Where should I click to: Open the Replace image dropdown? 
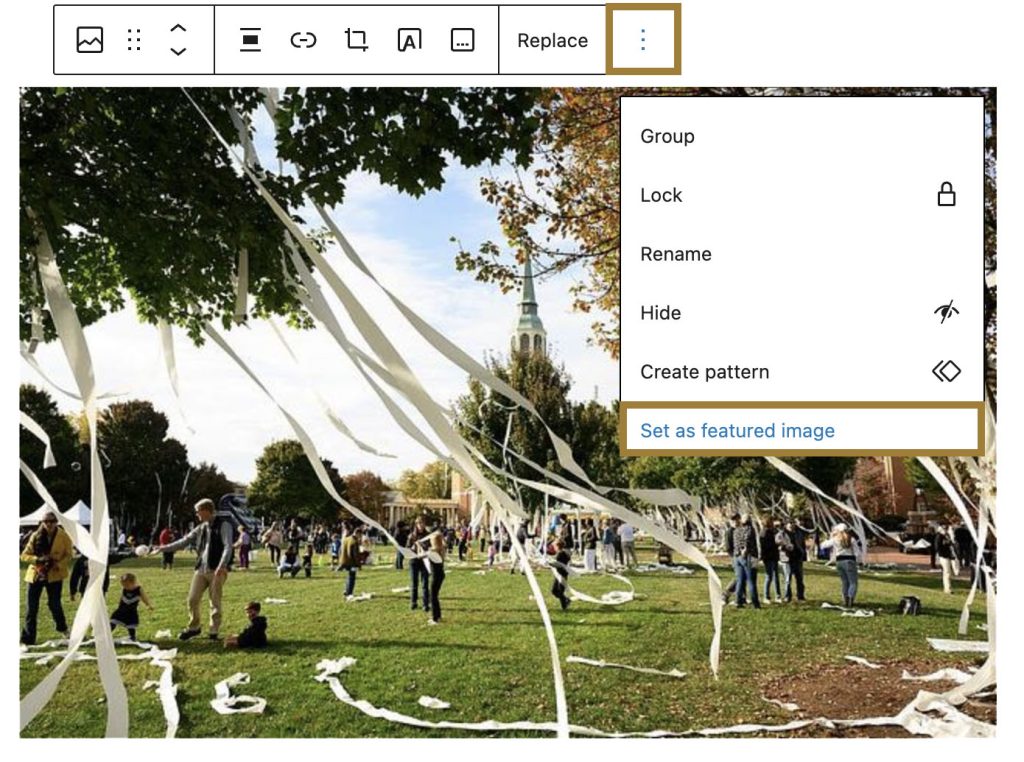(552, 41)
